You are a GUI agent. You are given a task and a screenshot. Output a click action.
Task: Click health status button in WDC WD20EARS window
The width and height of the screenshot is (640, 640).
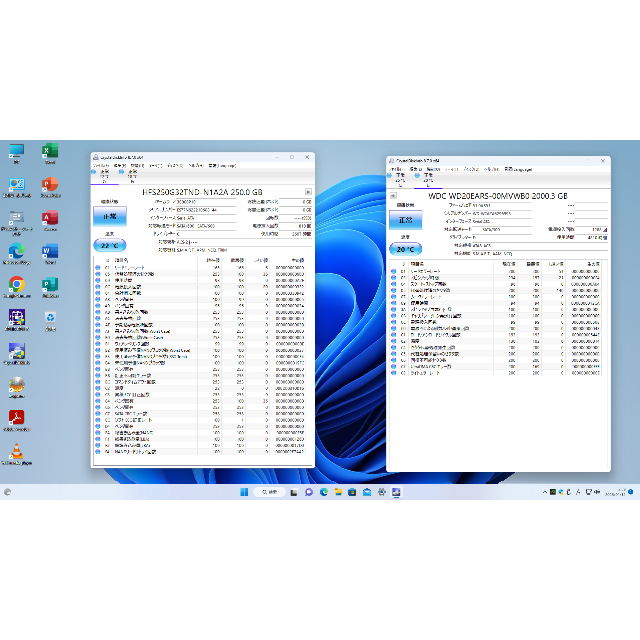click(x=405, y=220)
